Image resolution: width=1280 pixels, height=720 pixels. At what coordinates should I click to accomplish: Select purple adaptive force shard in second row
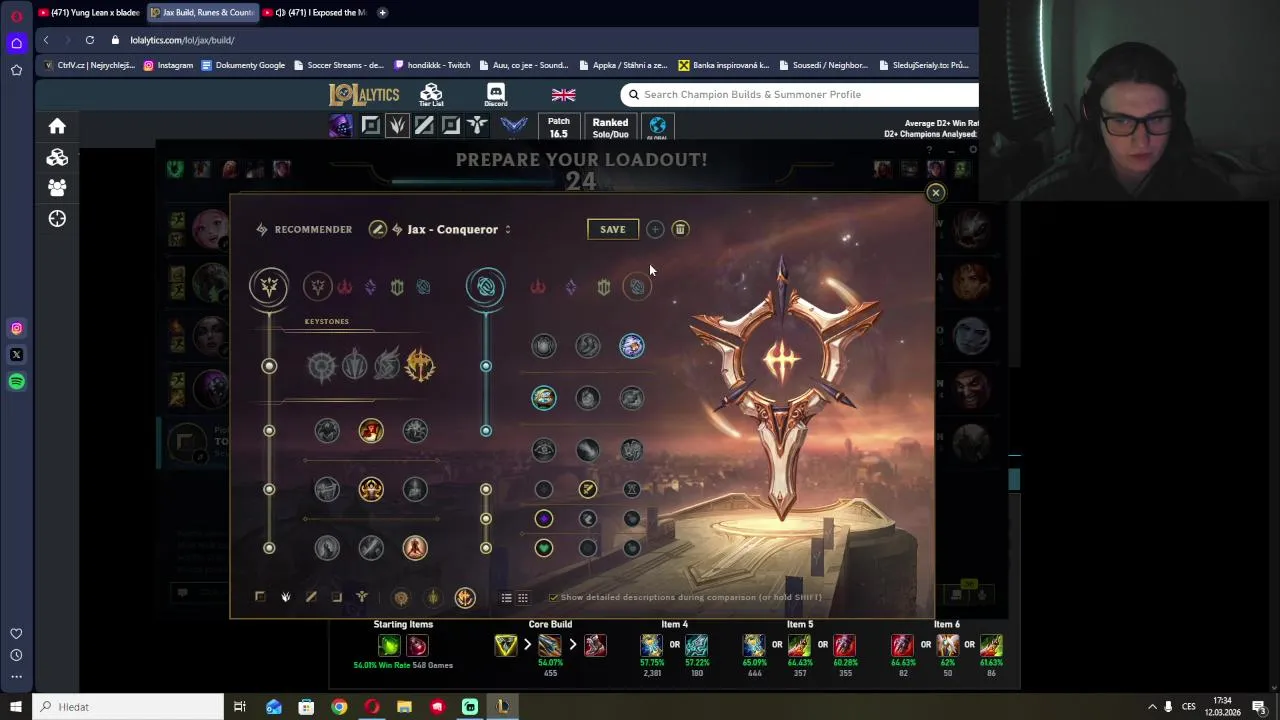tap(543, 519)
